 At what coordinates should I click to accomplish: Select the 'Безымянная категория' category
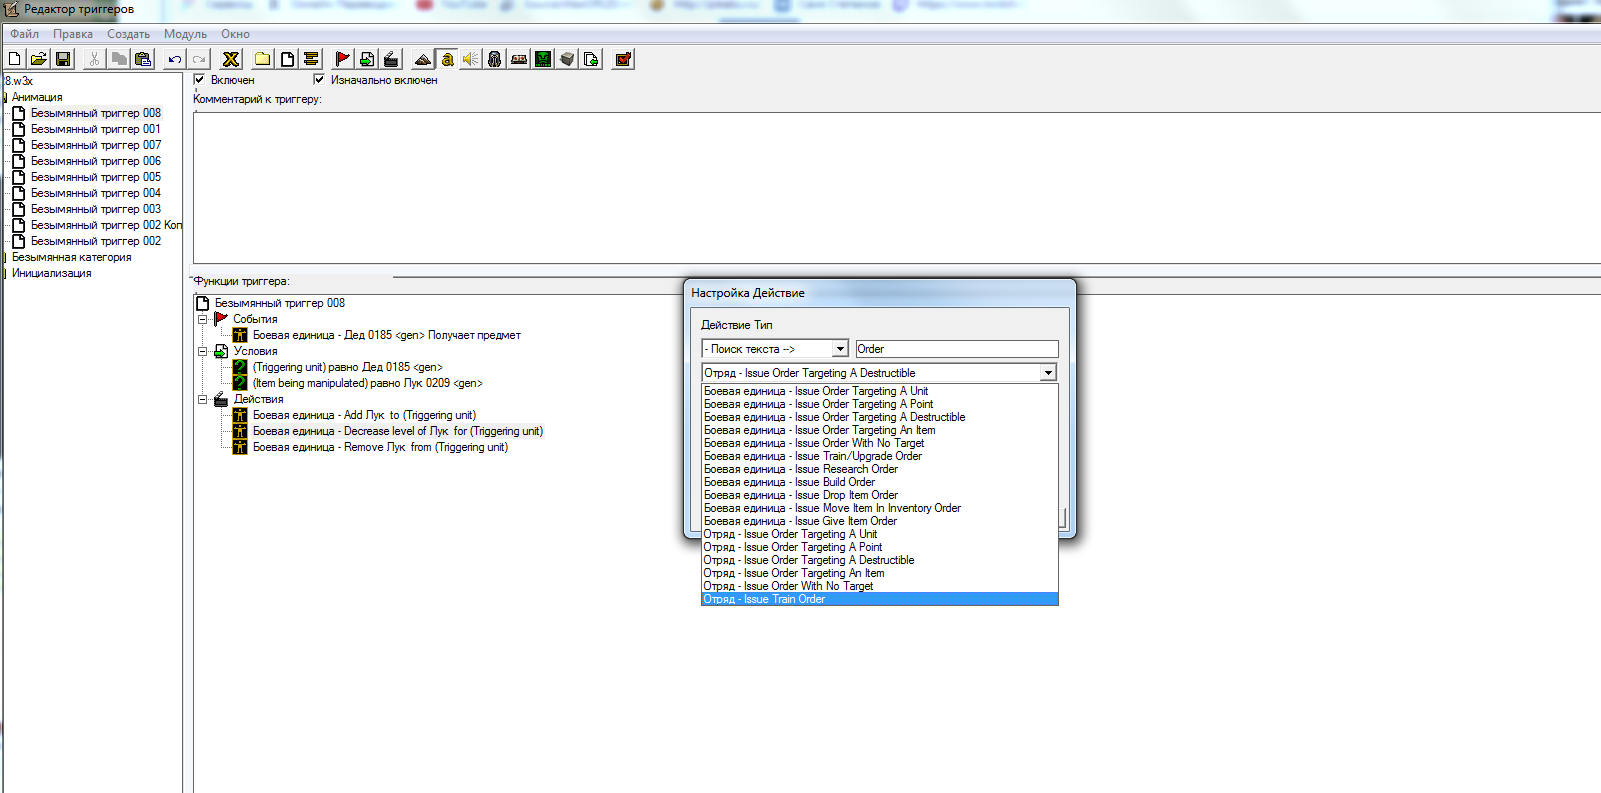[x=71, y=257]
